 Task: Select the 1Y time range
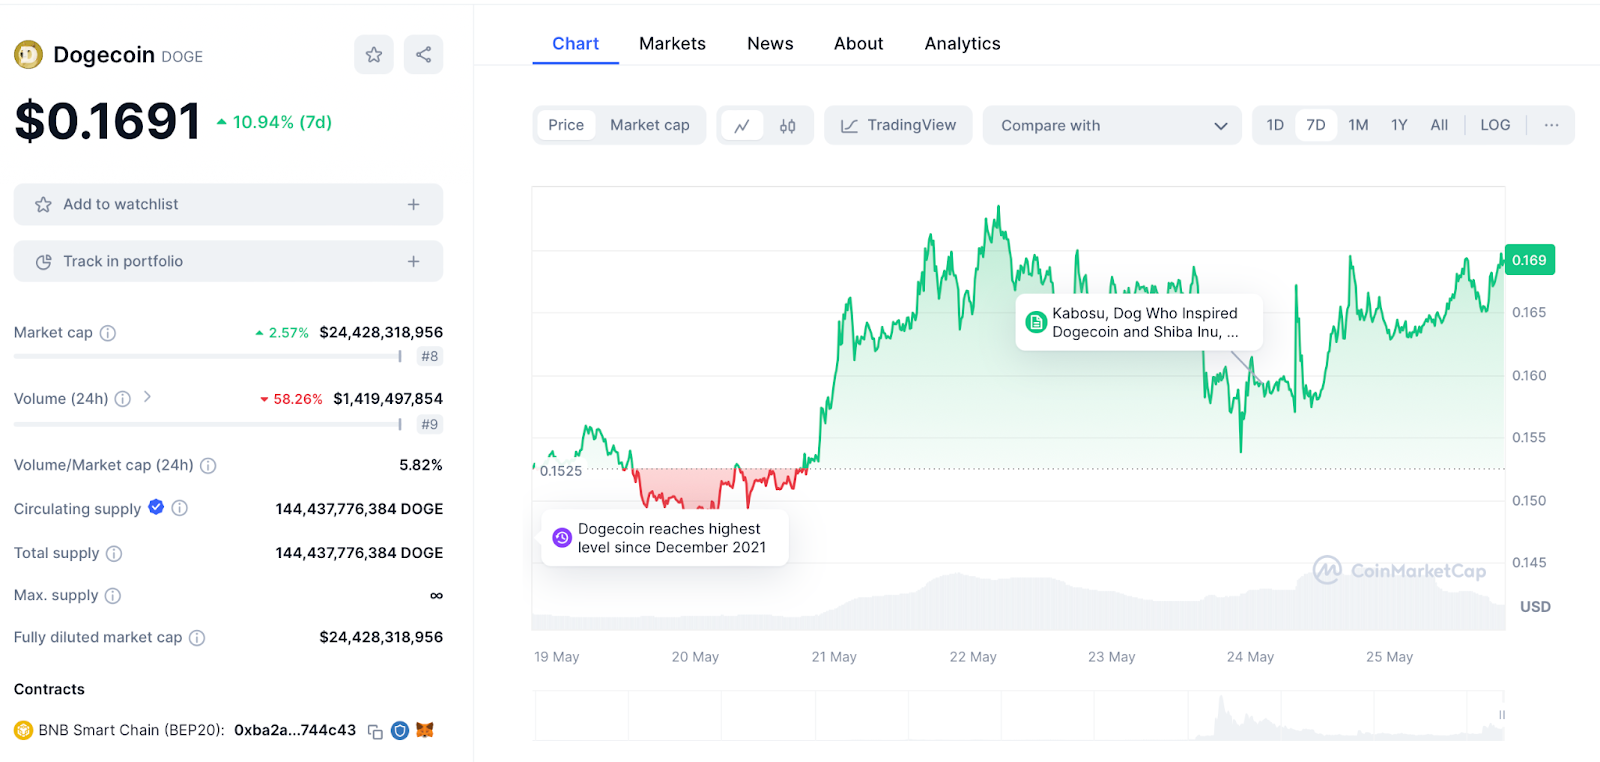pyautogui.click(x=1399, y=125)
